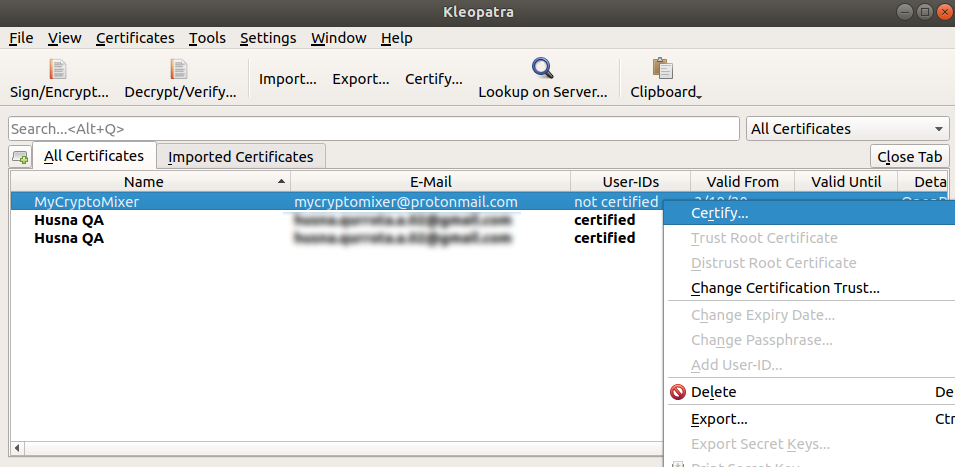
Task: Switch to the All Certificates tab
Action: click(x=94, y=156)
